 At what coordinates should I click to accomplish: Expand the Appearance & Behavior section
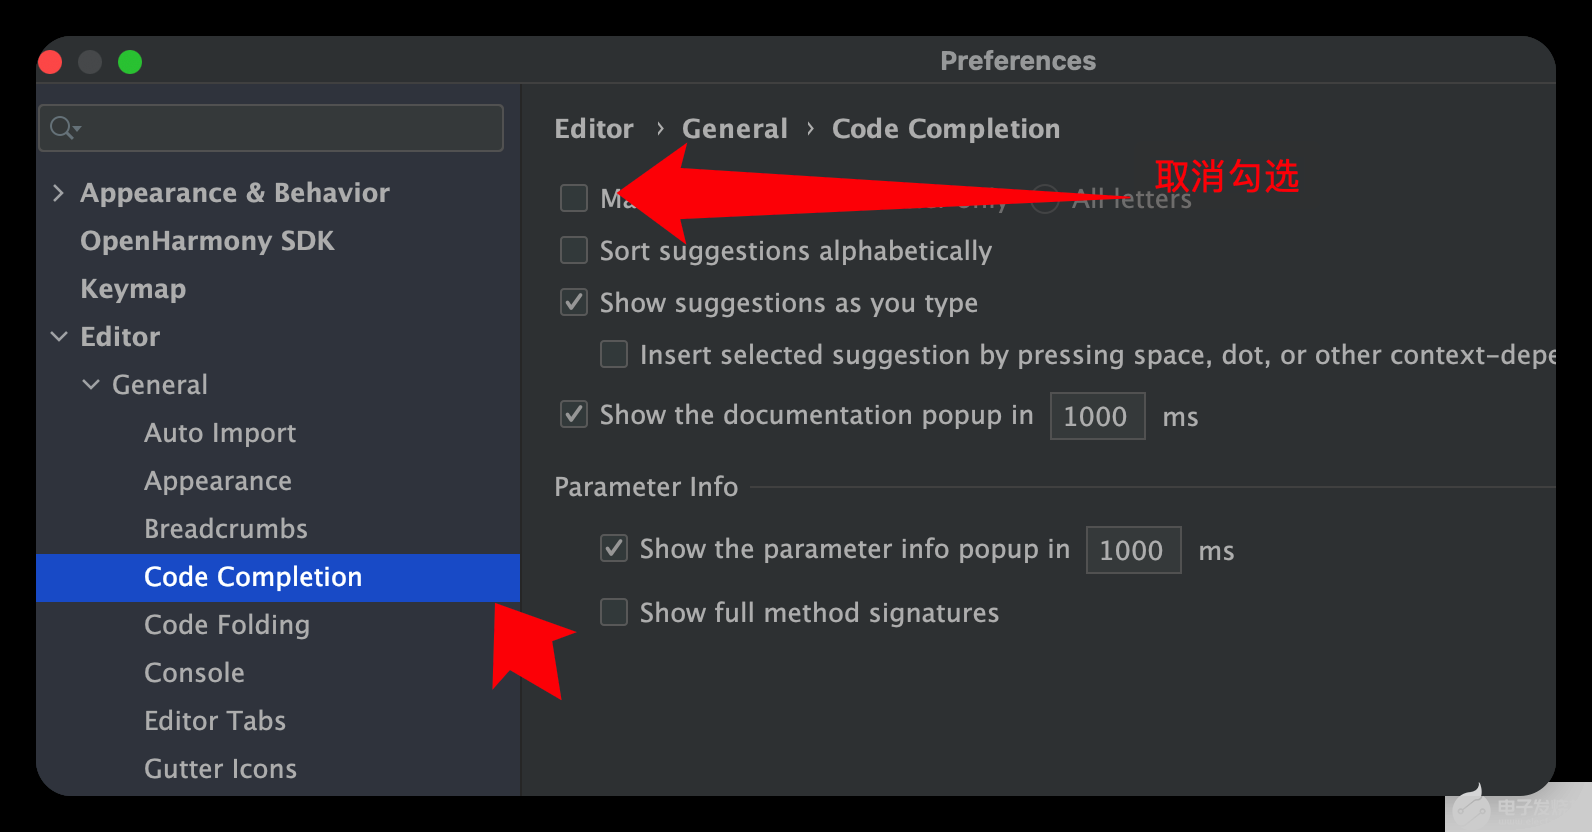tap(58, 193)
